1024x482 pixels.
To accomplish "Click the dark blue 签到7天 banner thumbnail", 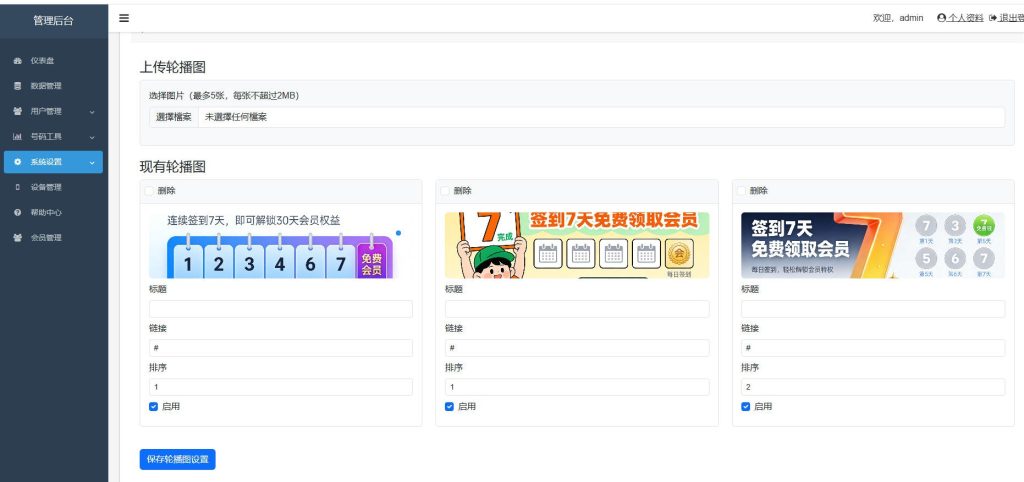I will (x=873, y=246).
